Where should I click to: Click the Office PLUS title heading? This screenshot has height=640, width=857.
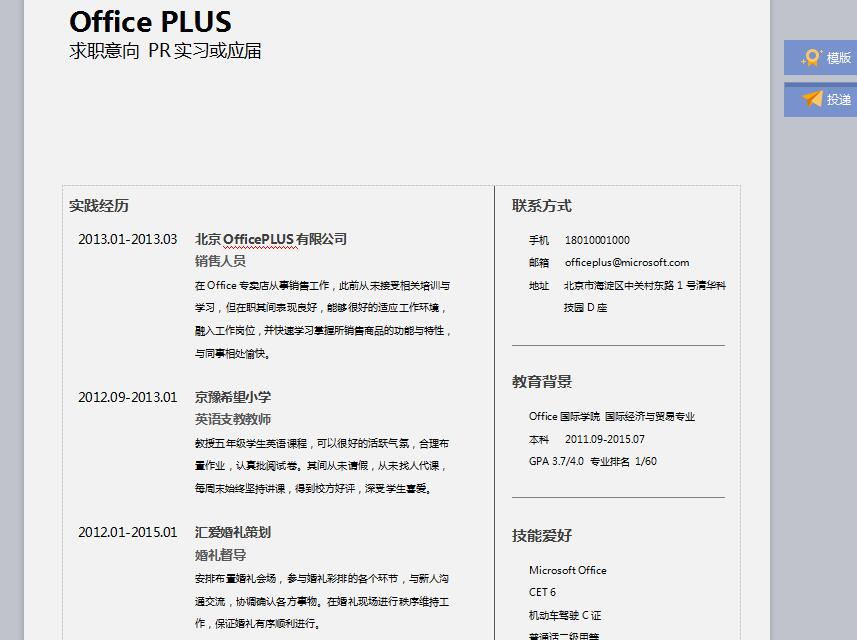[x=150, y=22]
